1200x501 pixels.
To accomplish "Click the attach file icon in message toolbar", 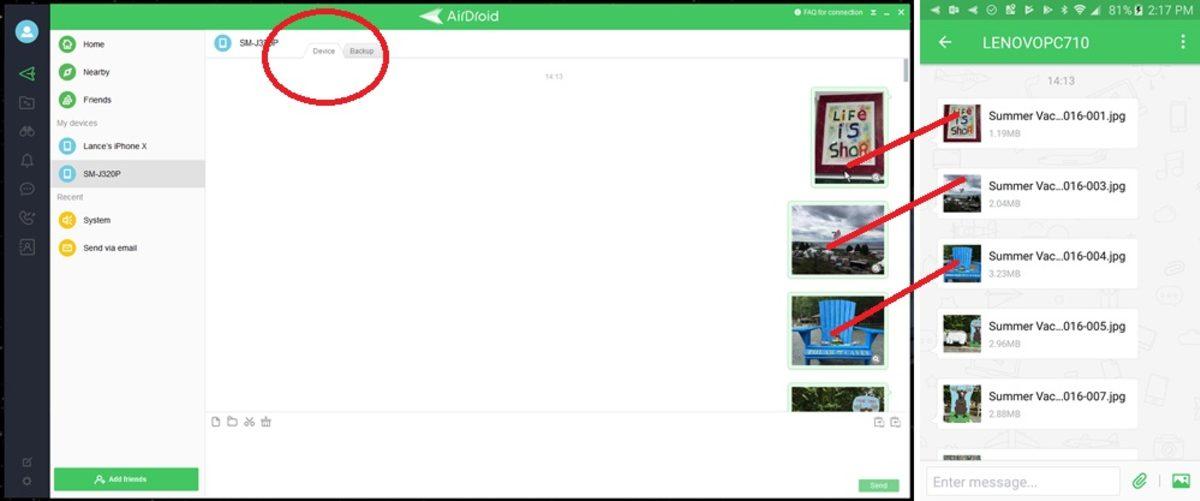I will [x=215, y=422].
